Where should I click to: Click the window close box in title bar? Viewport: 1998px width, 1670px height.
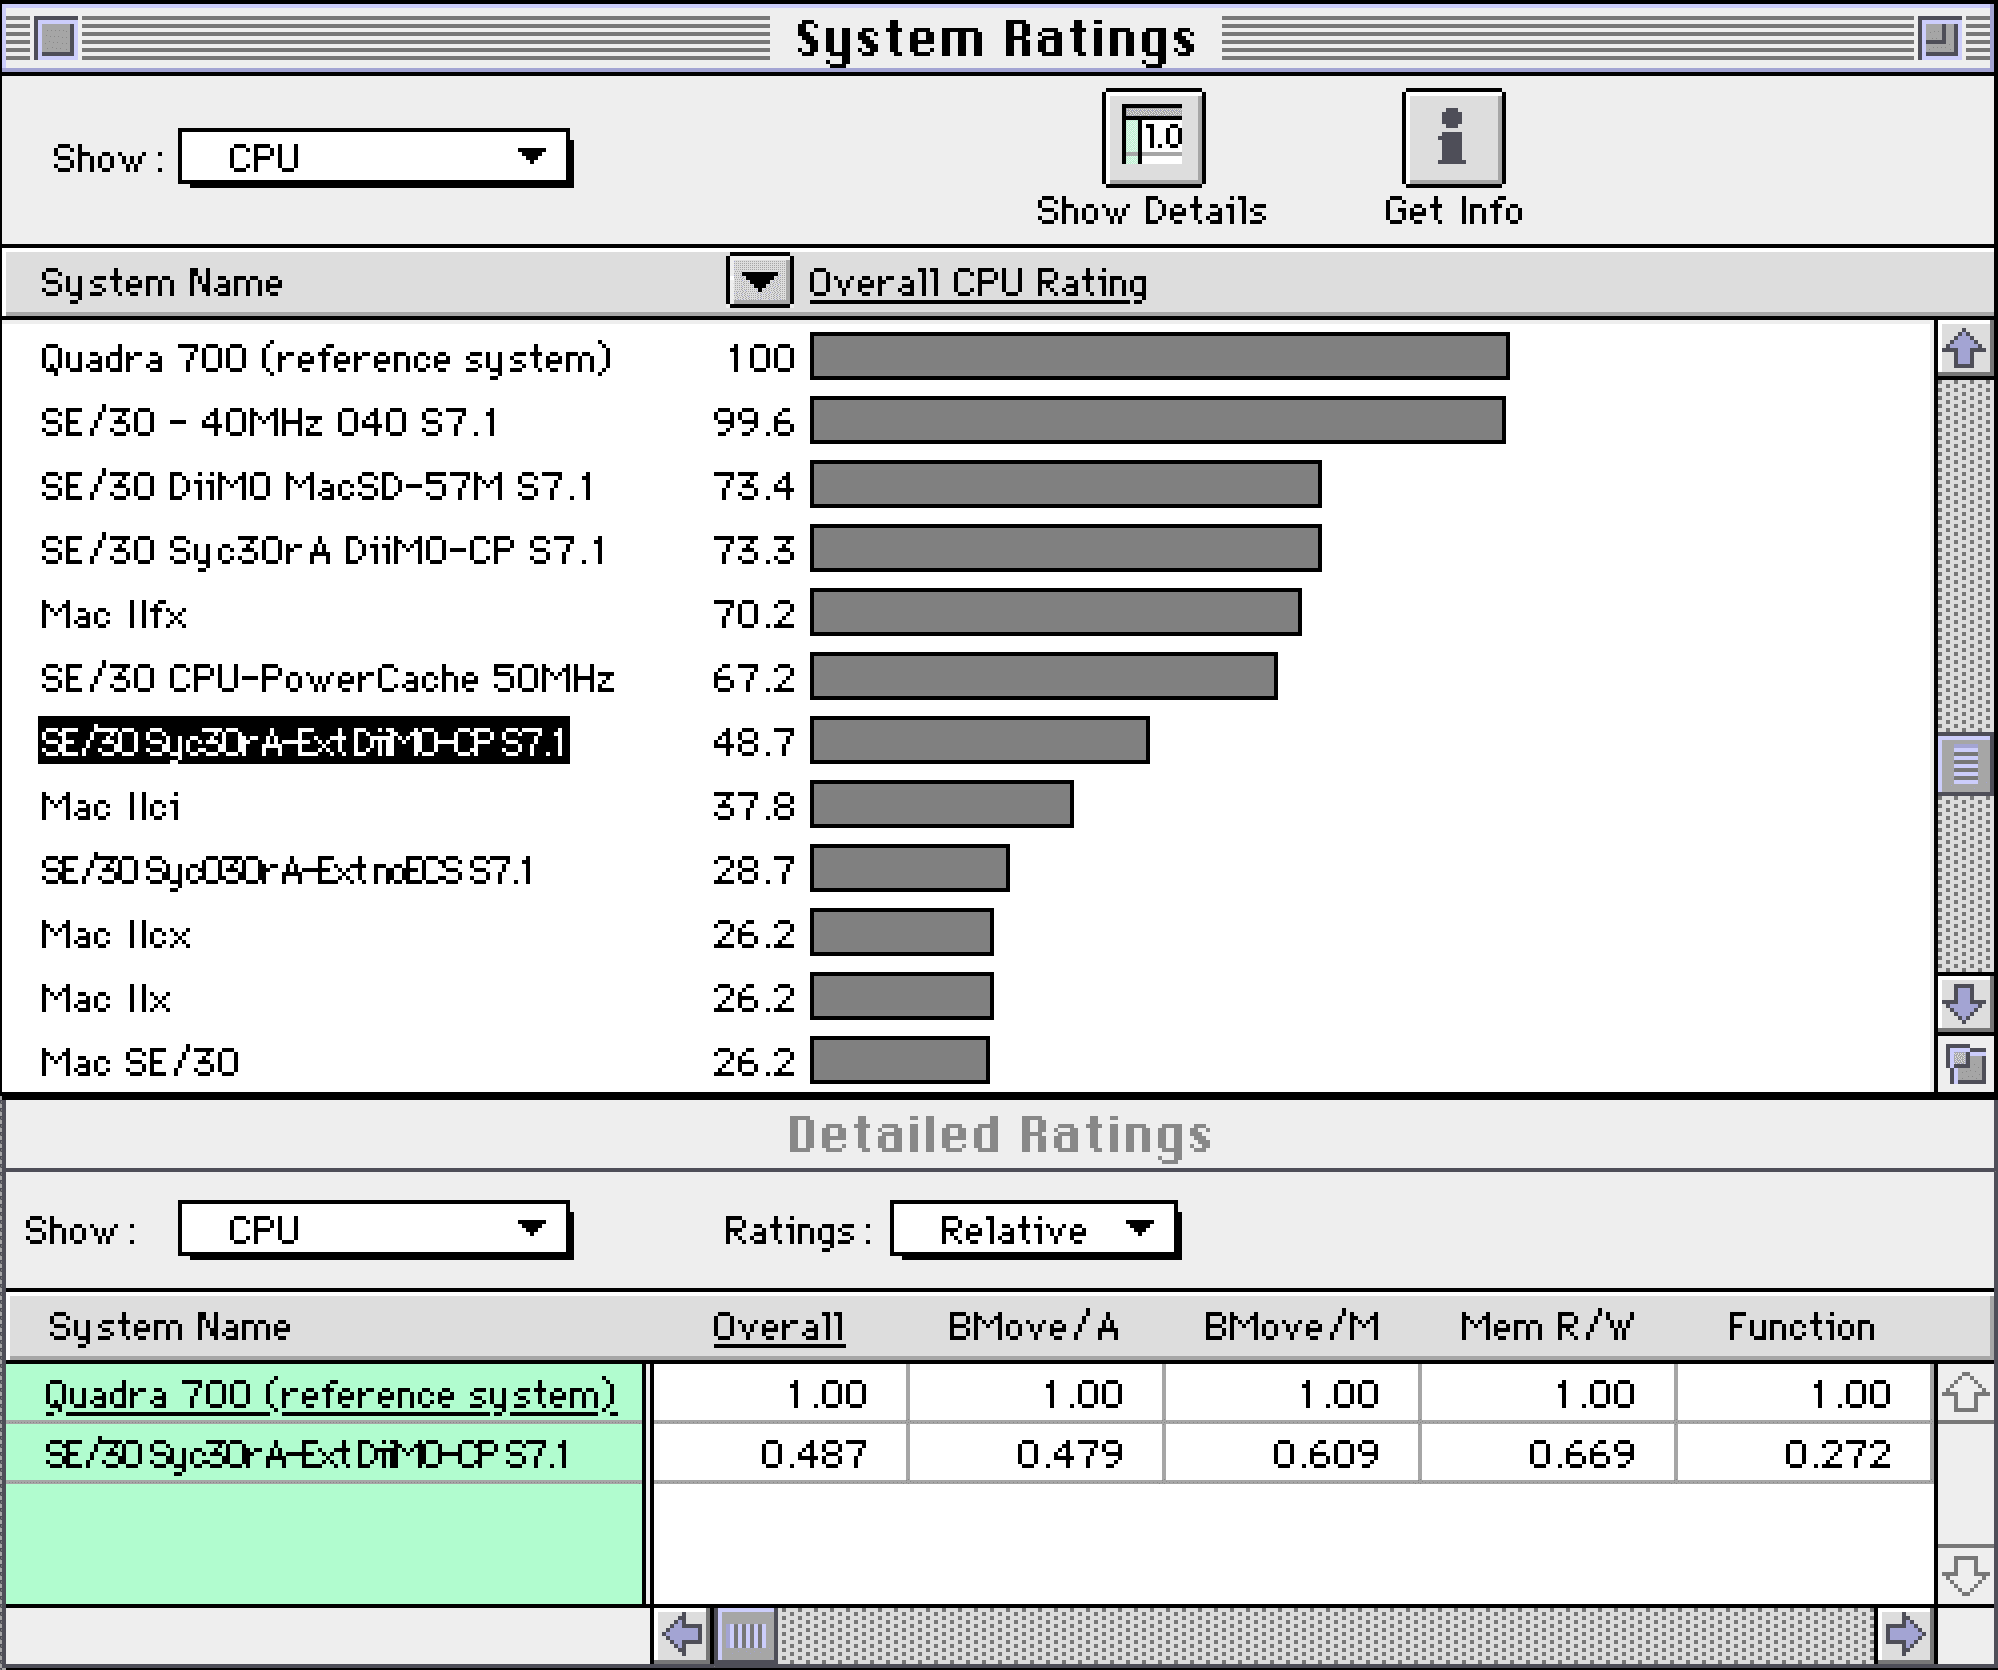pos(57,39)
